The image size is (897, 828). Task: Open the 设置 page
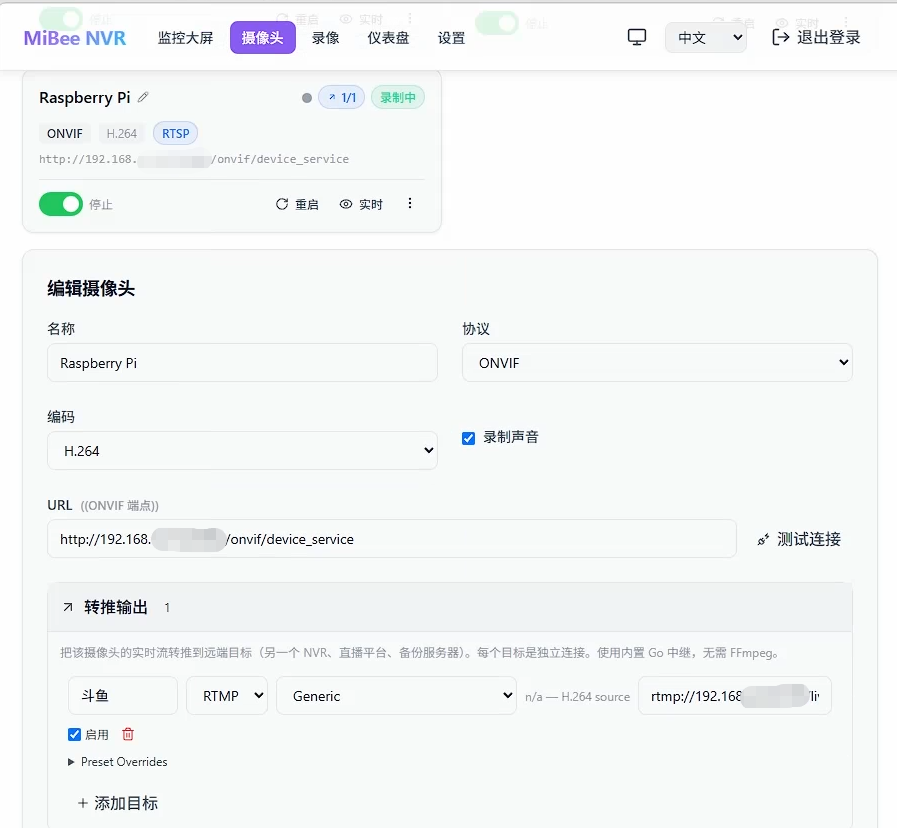451,38
